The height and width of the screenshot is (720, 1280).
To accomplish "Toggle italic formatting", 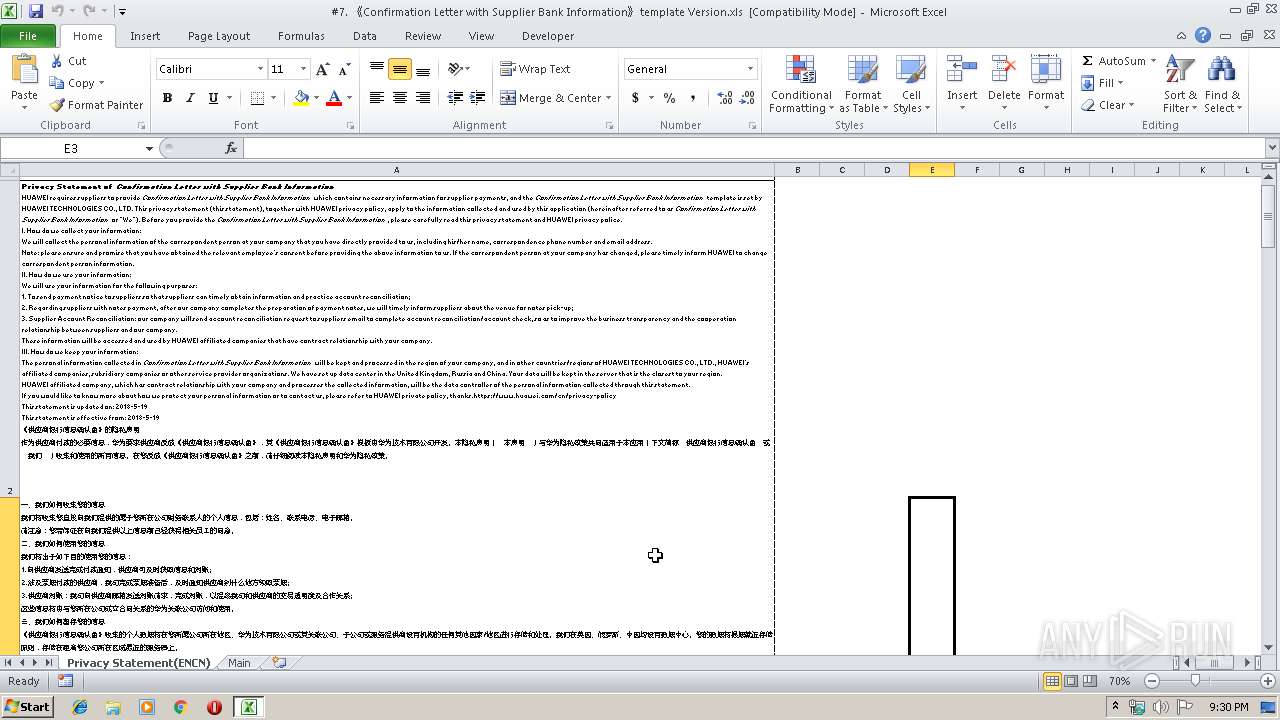I will [190, 98].
